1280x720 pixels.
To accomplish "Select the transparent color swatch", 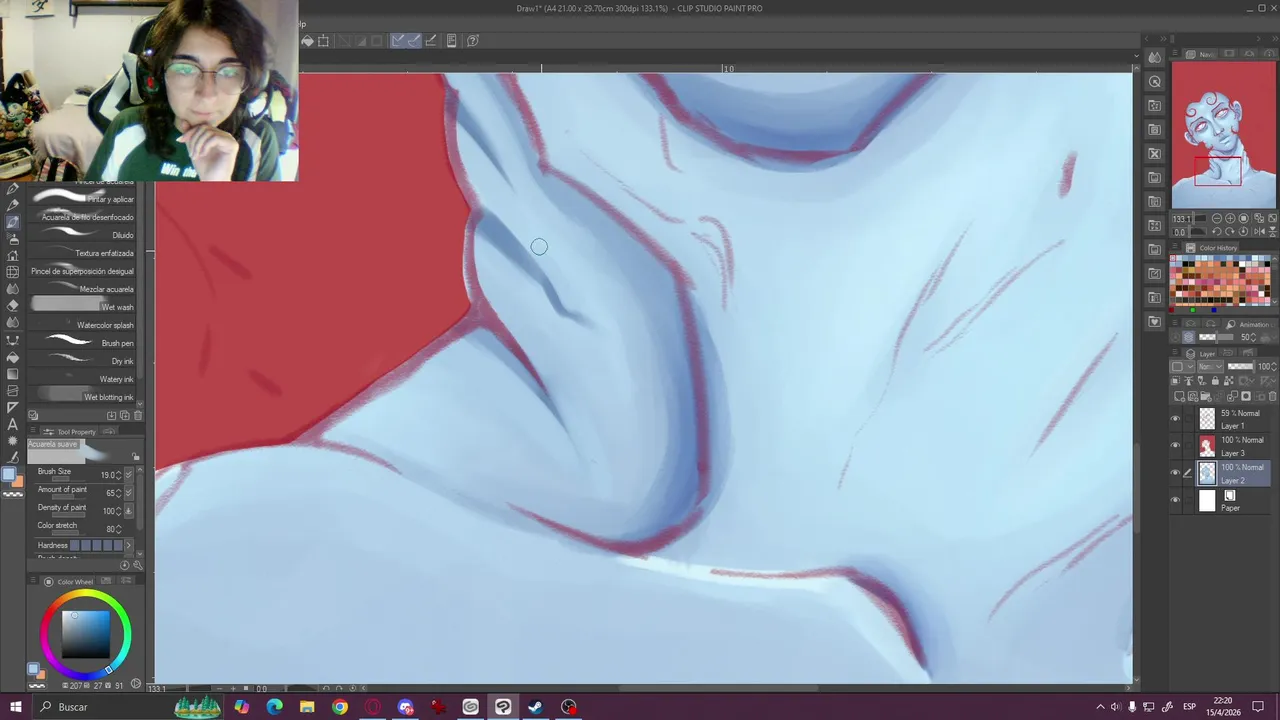I will click(x=13, y=494).
